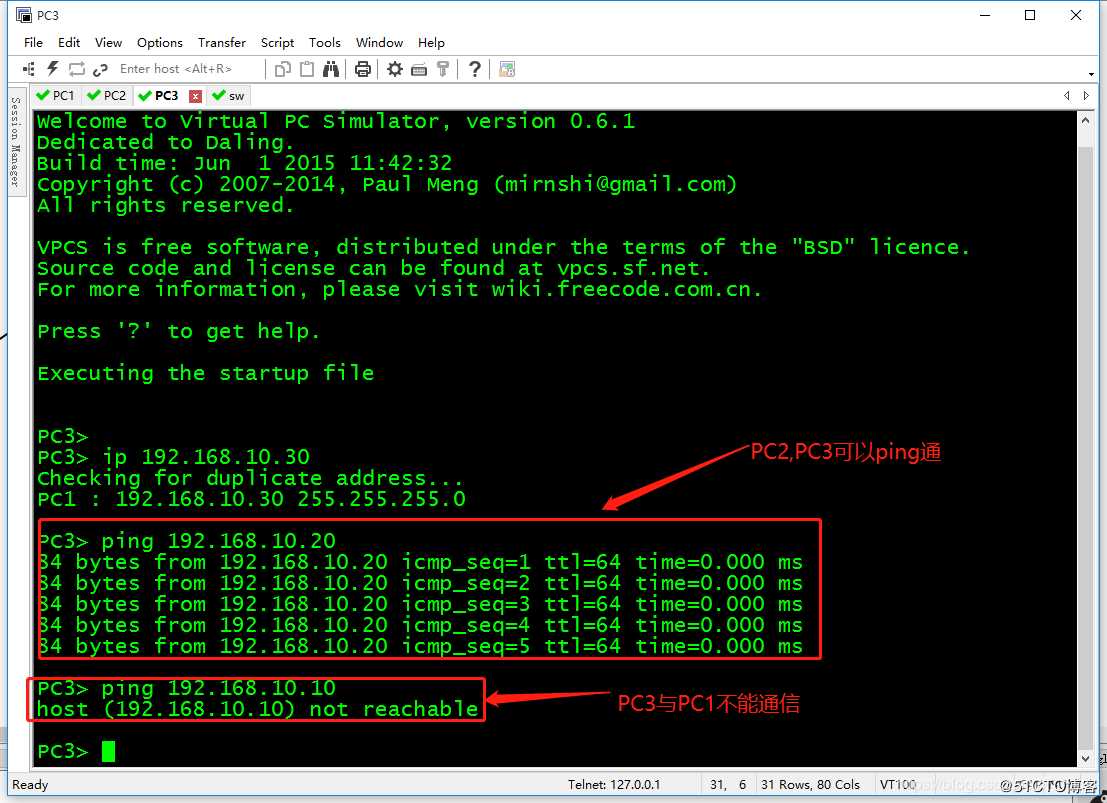This screenshot has height=803, width=1107.
Task: Click the Quick Connect lightning icon
Action: tap(53, 69)
